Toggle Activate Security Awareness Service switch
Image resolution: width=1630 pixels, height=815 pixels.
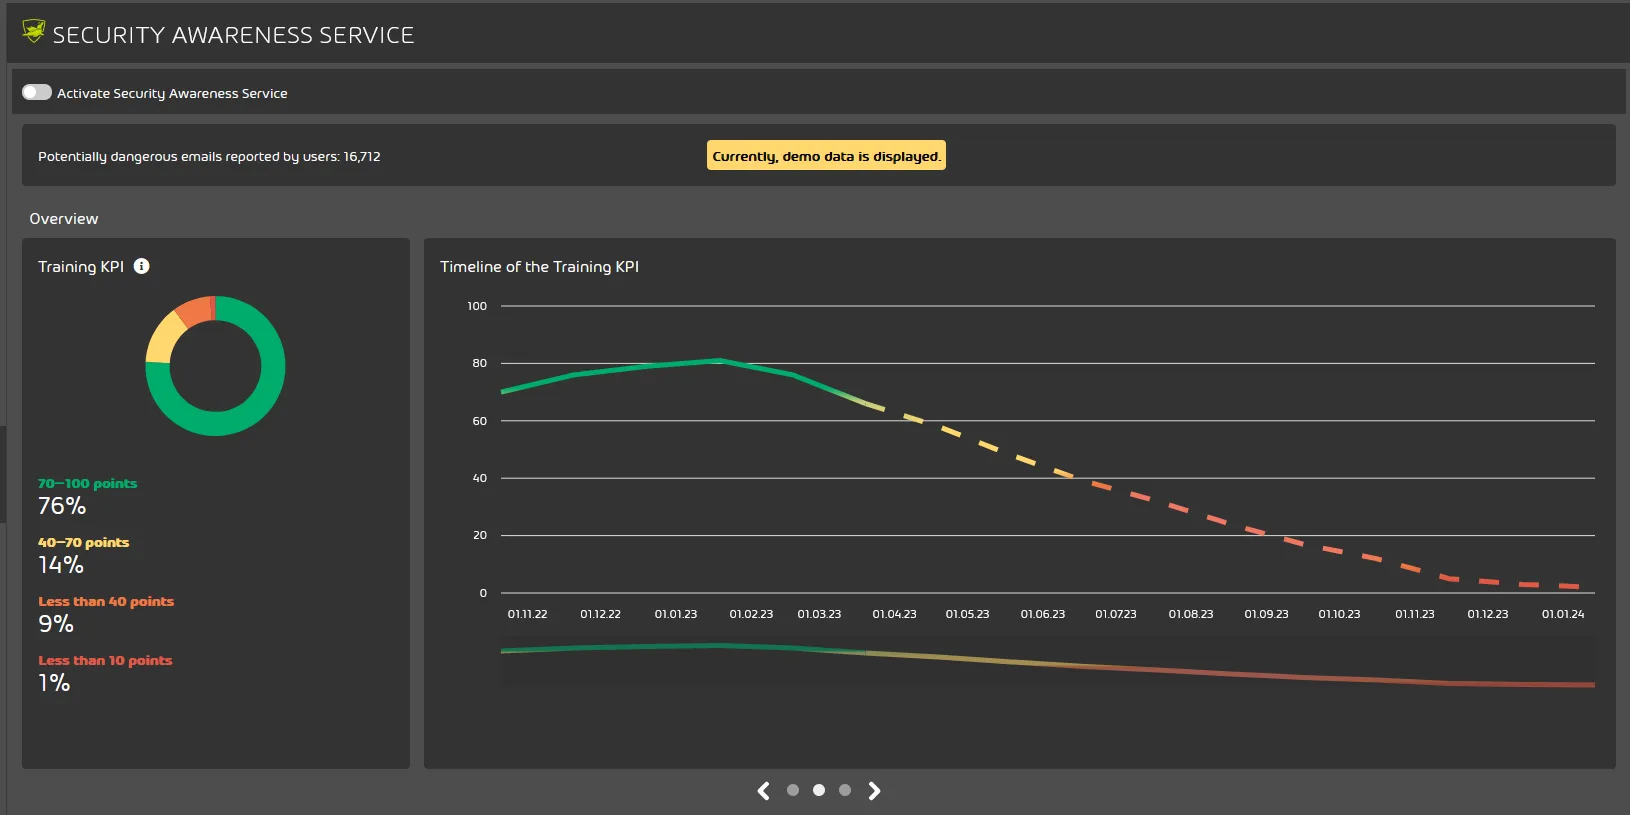37,92
